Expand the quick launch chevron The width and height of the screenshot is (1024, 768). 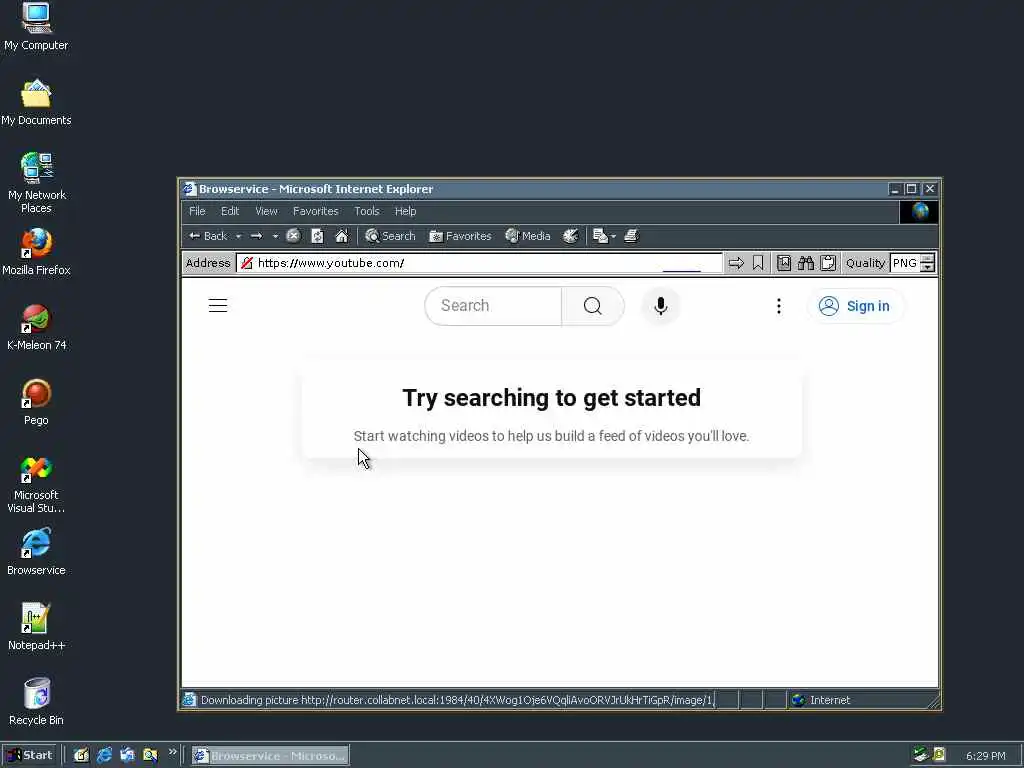(x=172, y=752)
